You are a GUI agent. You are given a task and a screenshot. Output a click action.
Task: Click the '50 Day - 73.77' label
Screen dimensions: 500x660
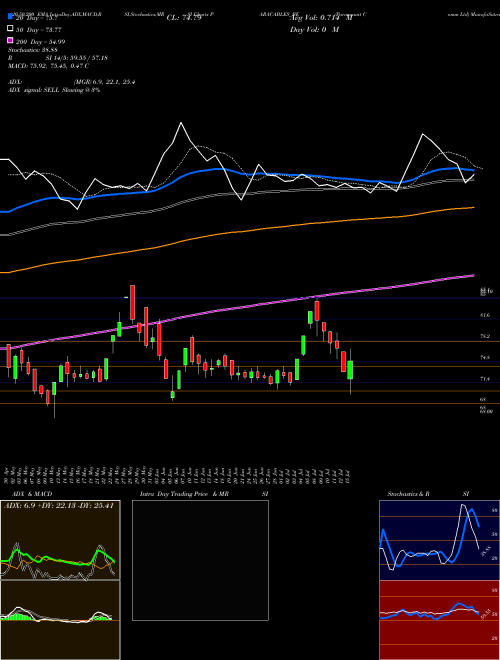tap(39, 30)
